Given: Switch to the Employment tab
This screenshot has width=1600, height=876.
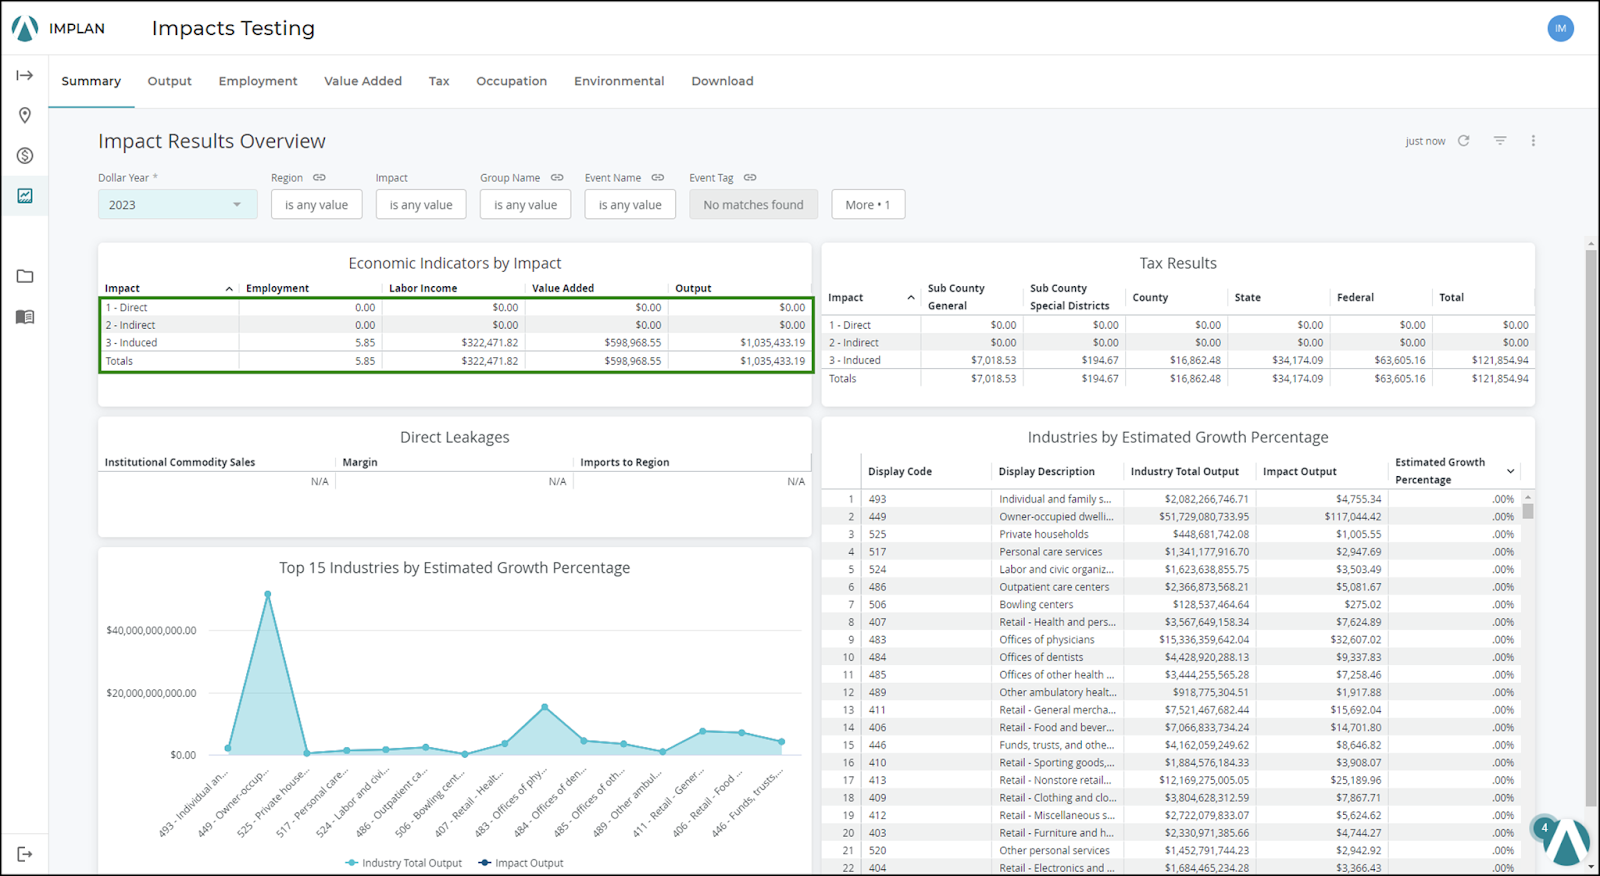Looking at the screenshot, I should [x=258, y=81].
